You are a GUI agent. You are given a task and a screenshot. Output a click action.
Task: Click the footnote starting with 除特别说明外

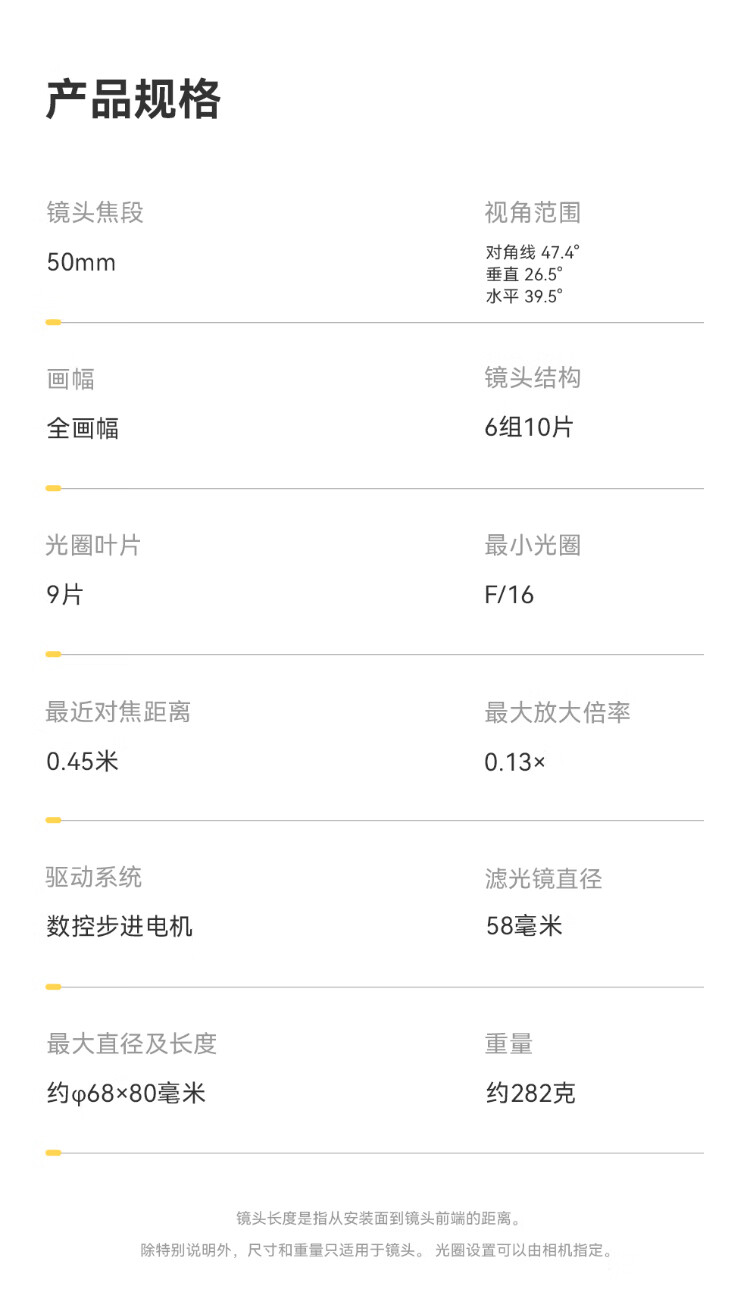376,1250
